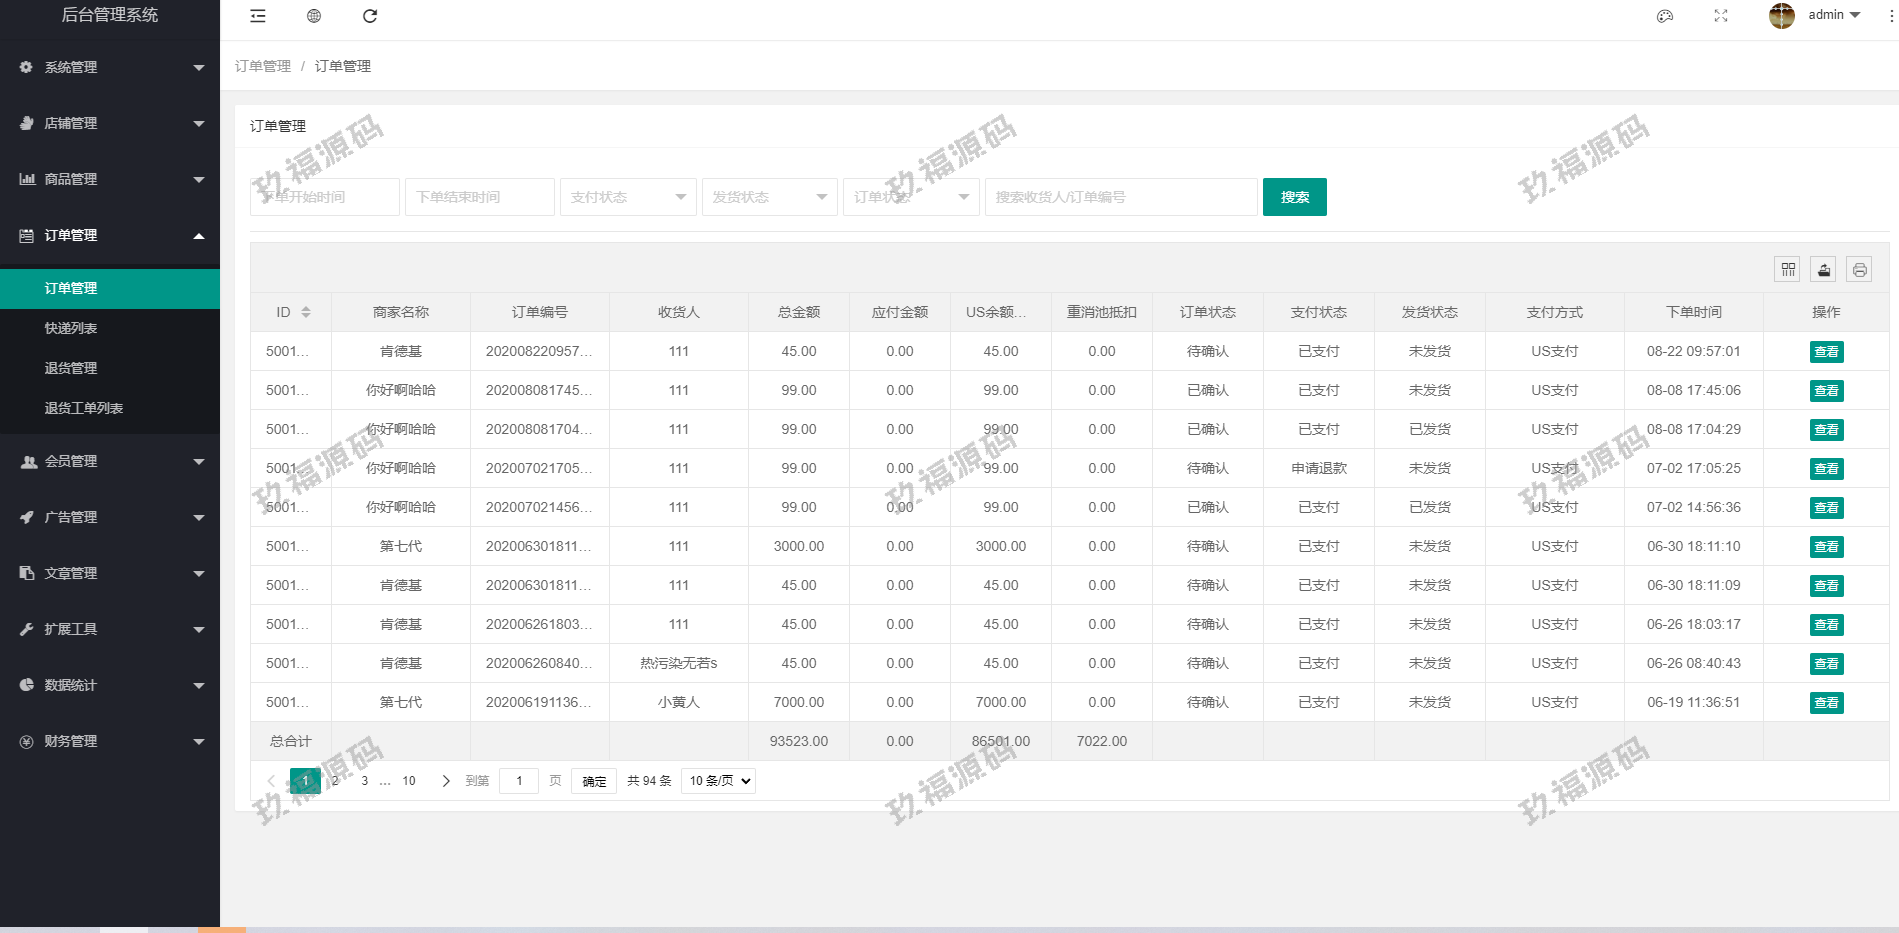Open the 发货状态 filter dropdown
This screenshot has height=933, width=1899.
[769, 197]
